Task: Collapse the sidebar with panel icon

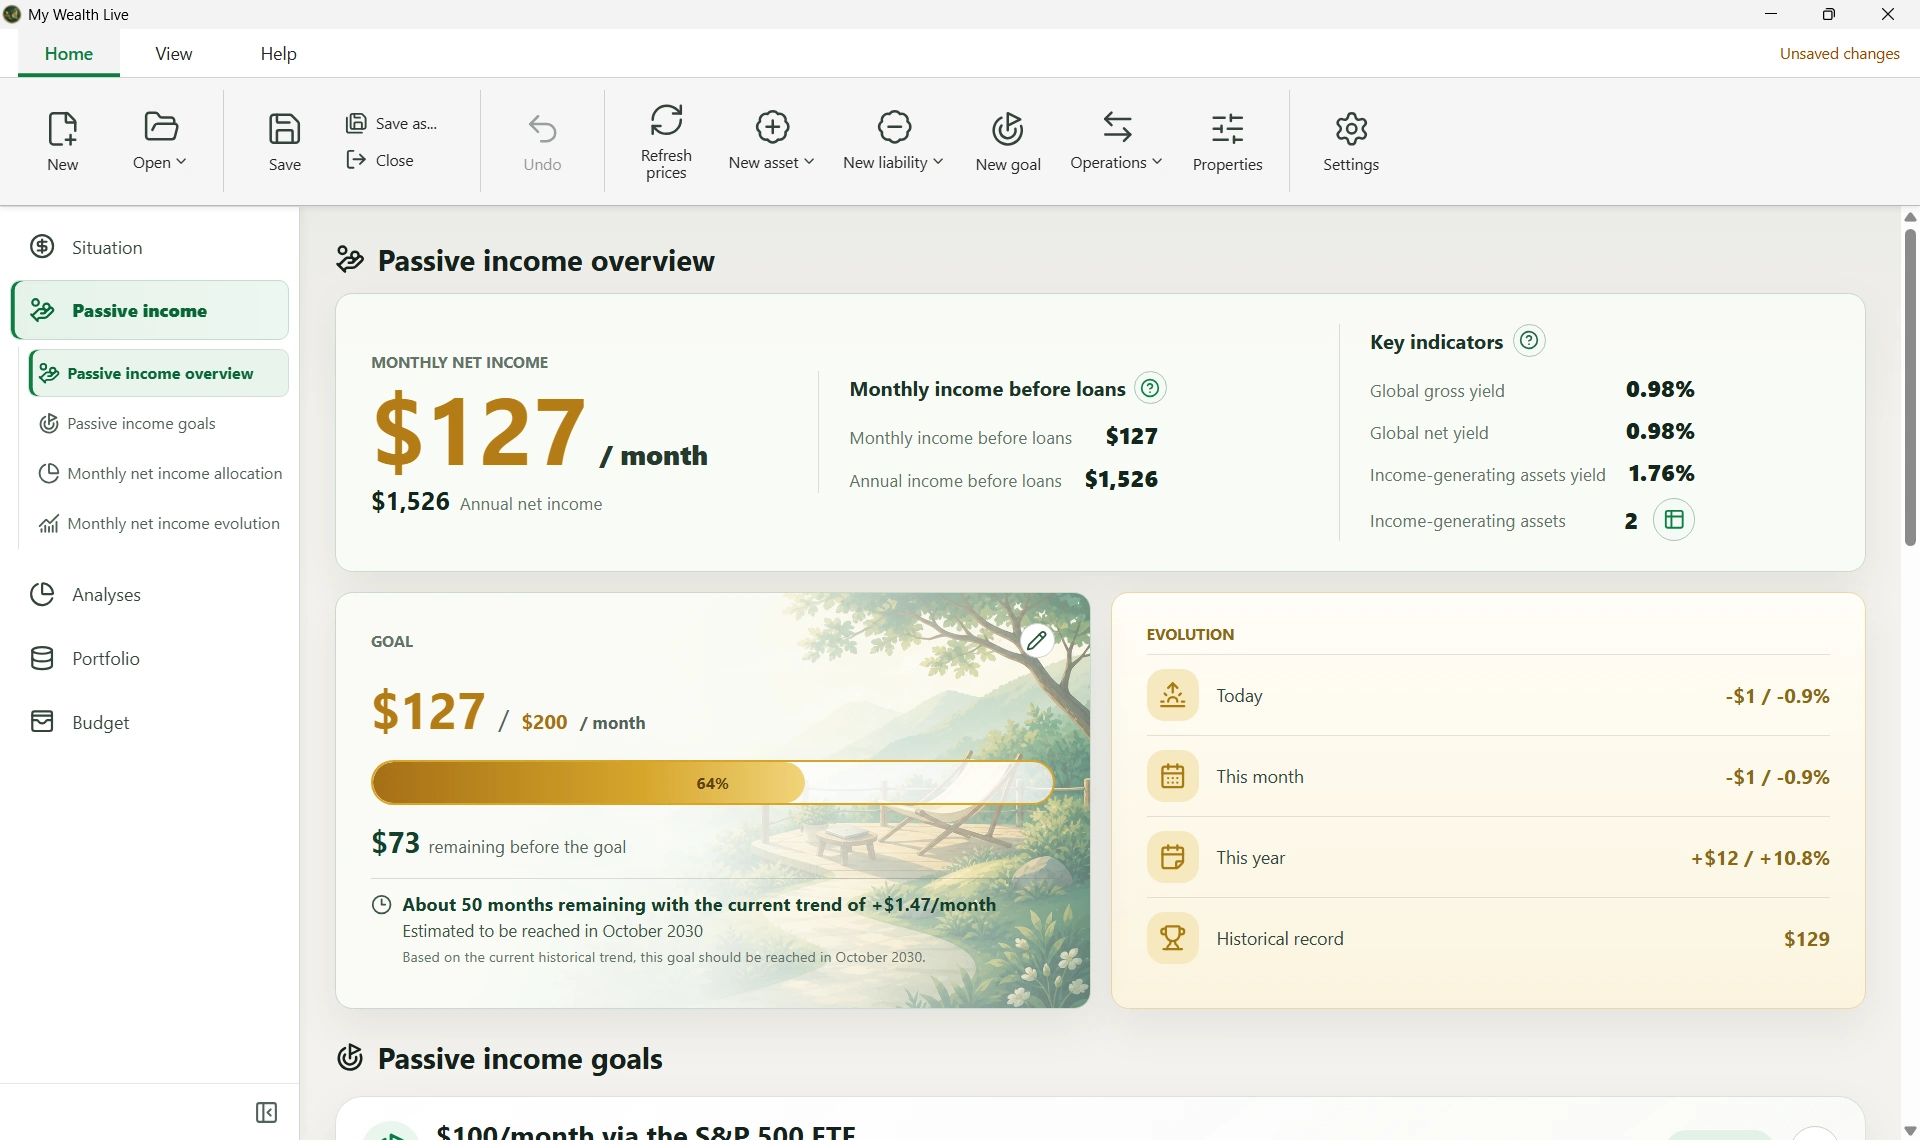Action: coord(266,1113)
